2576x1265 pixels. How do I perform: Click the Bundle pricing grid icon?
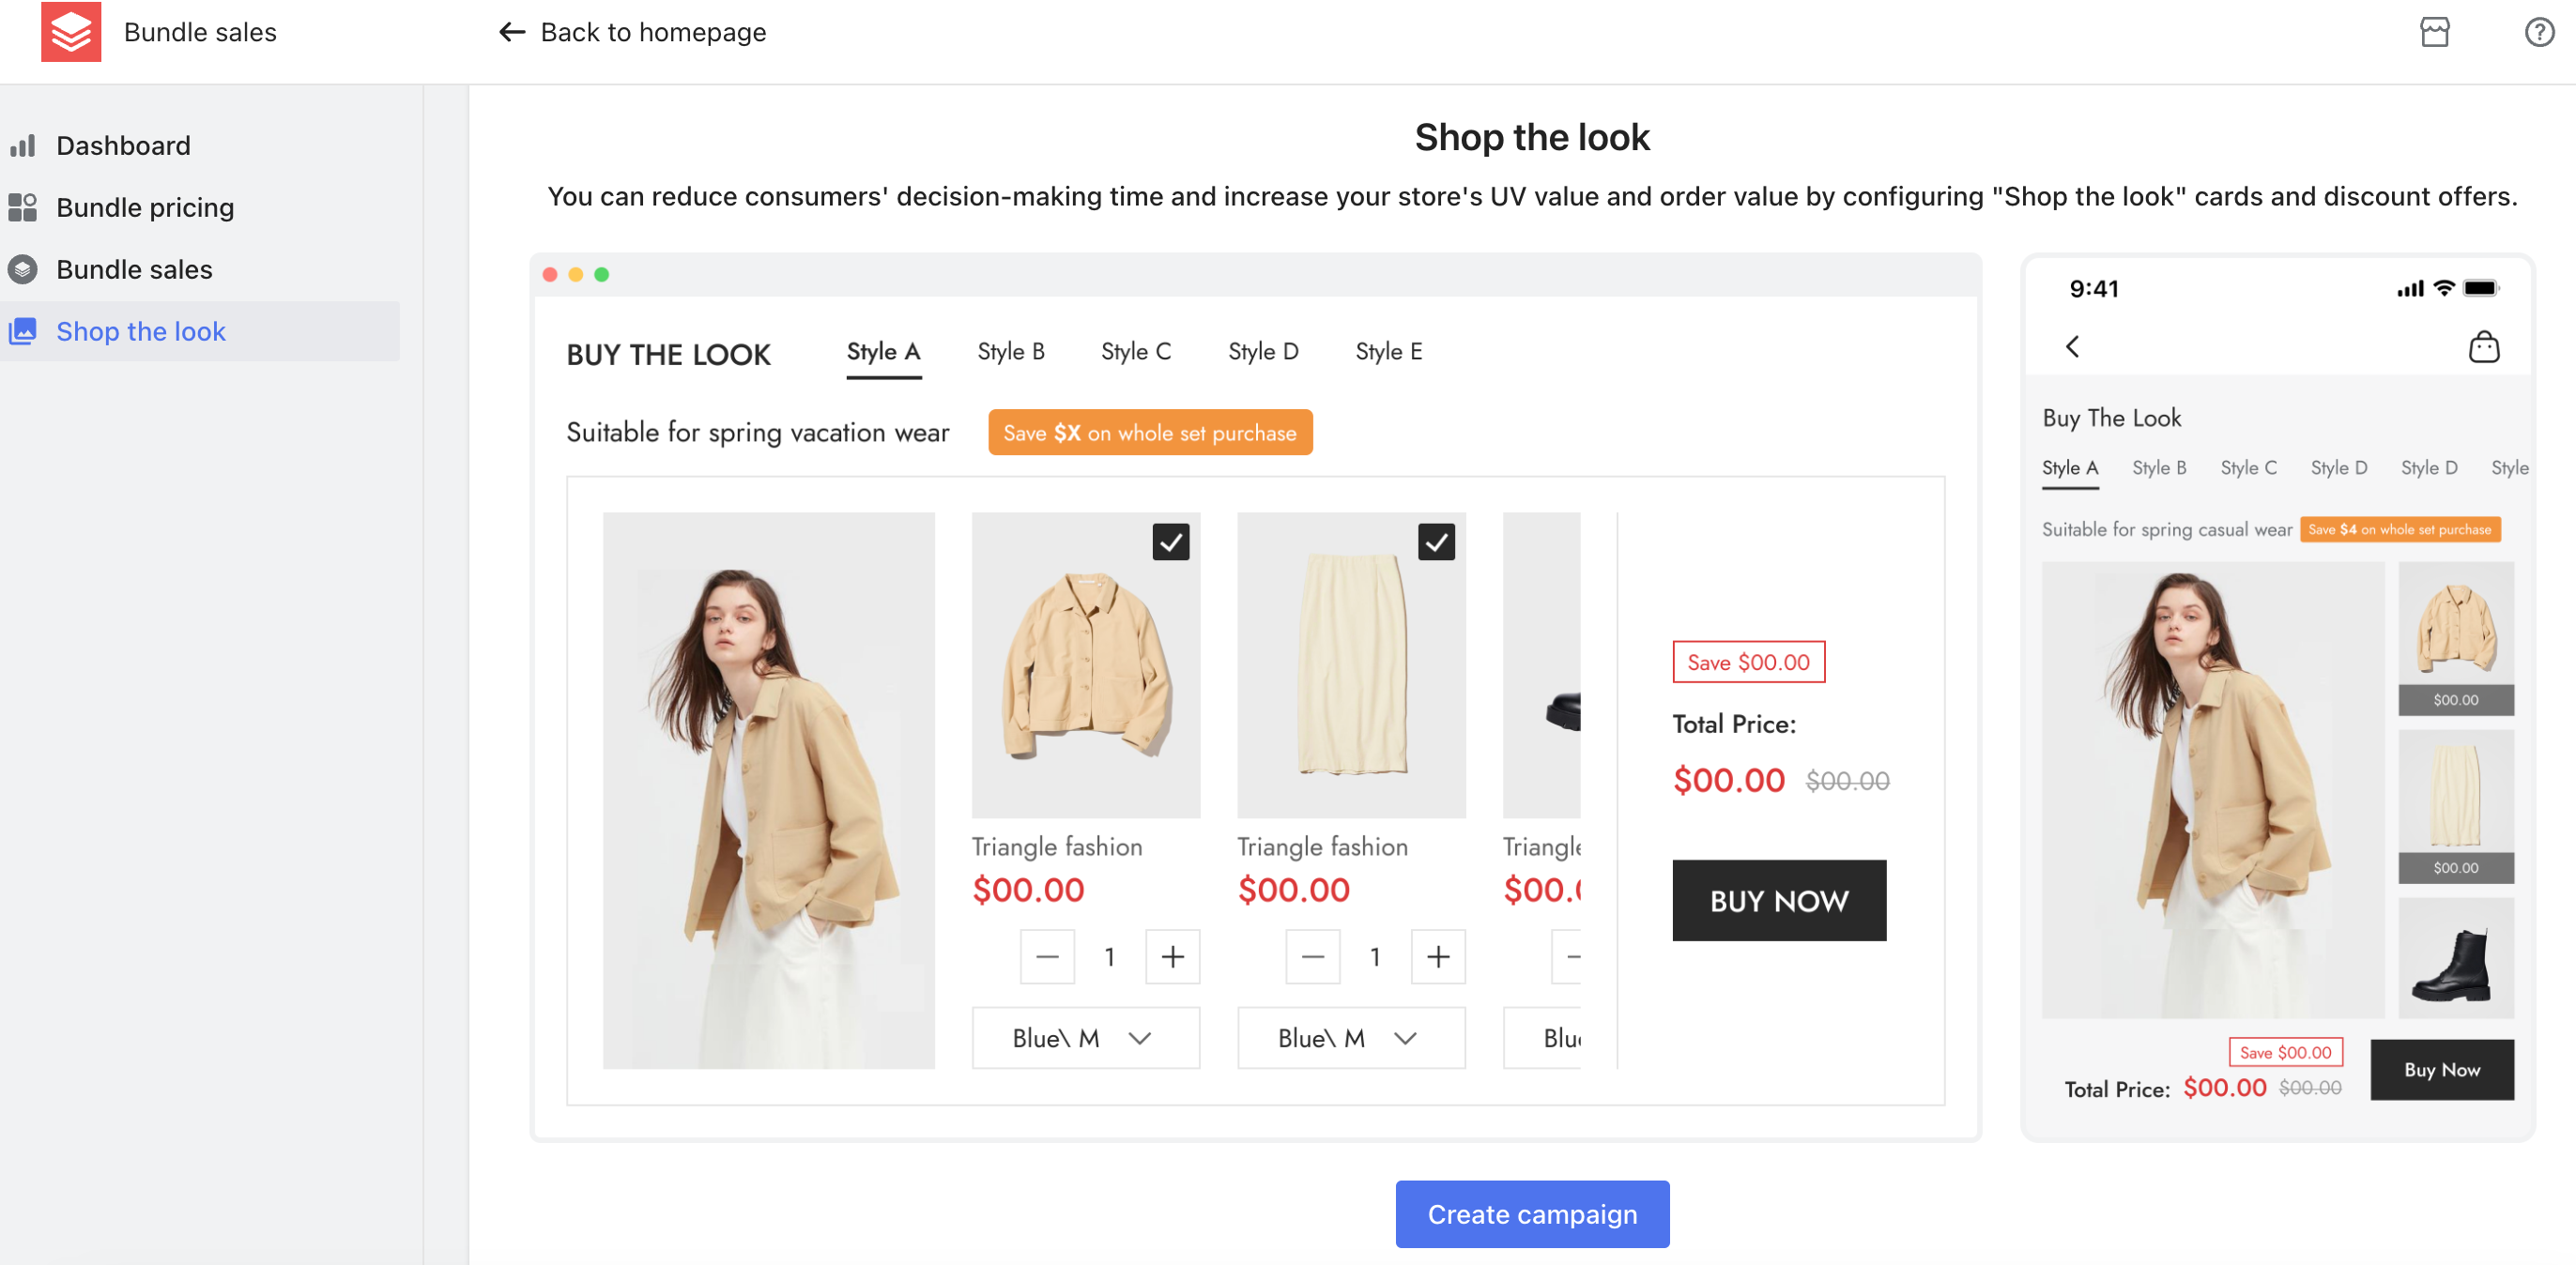click(23, 207)
